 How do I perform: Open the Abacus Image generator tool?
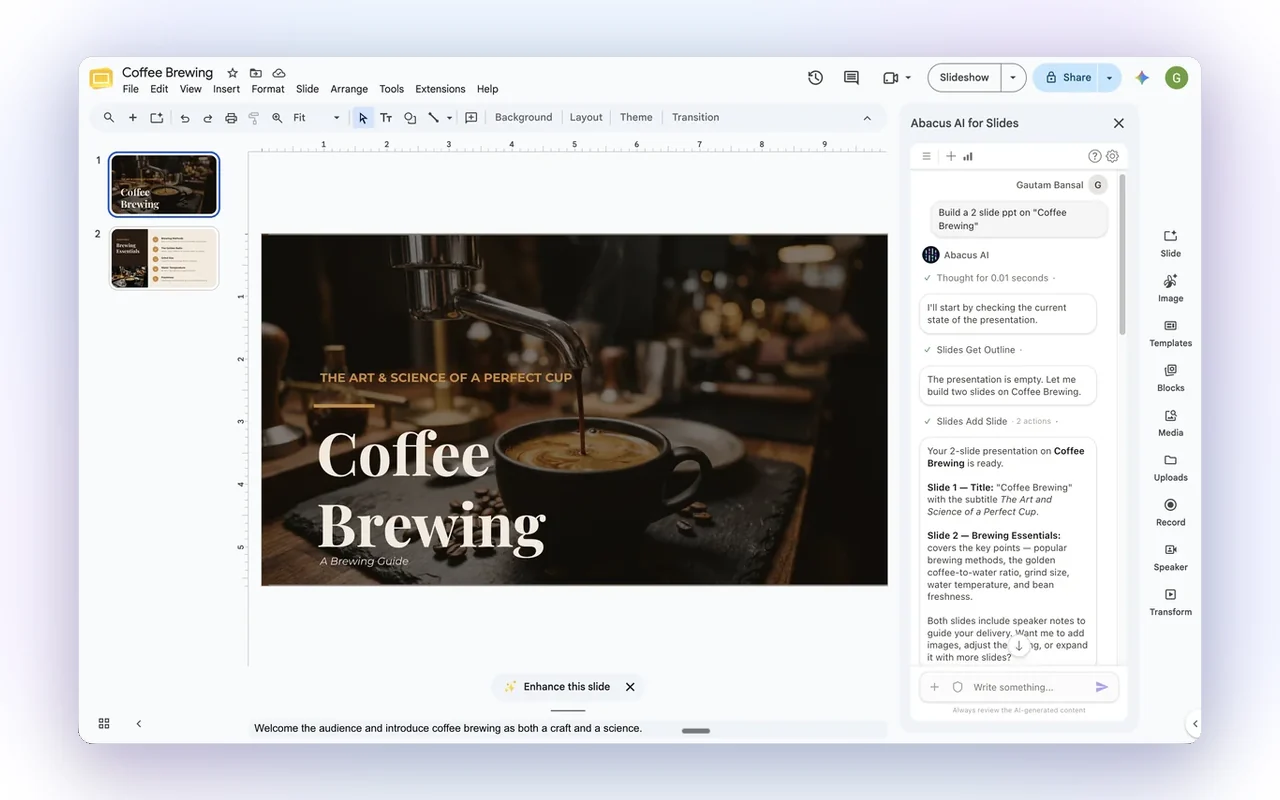tap(1170, 288)
